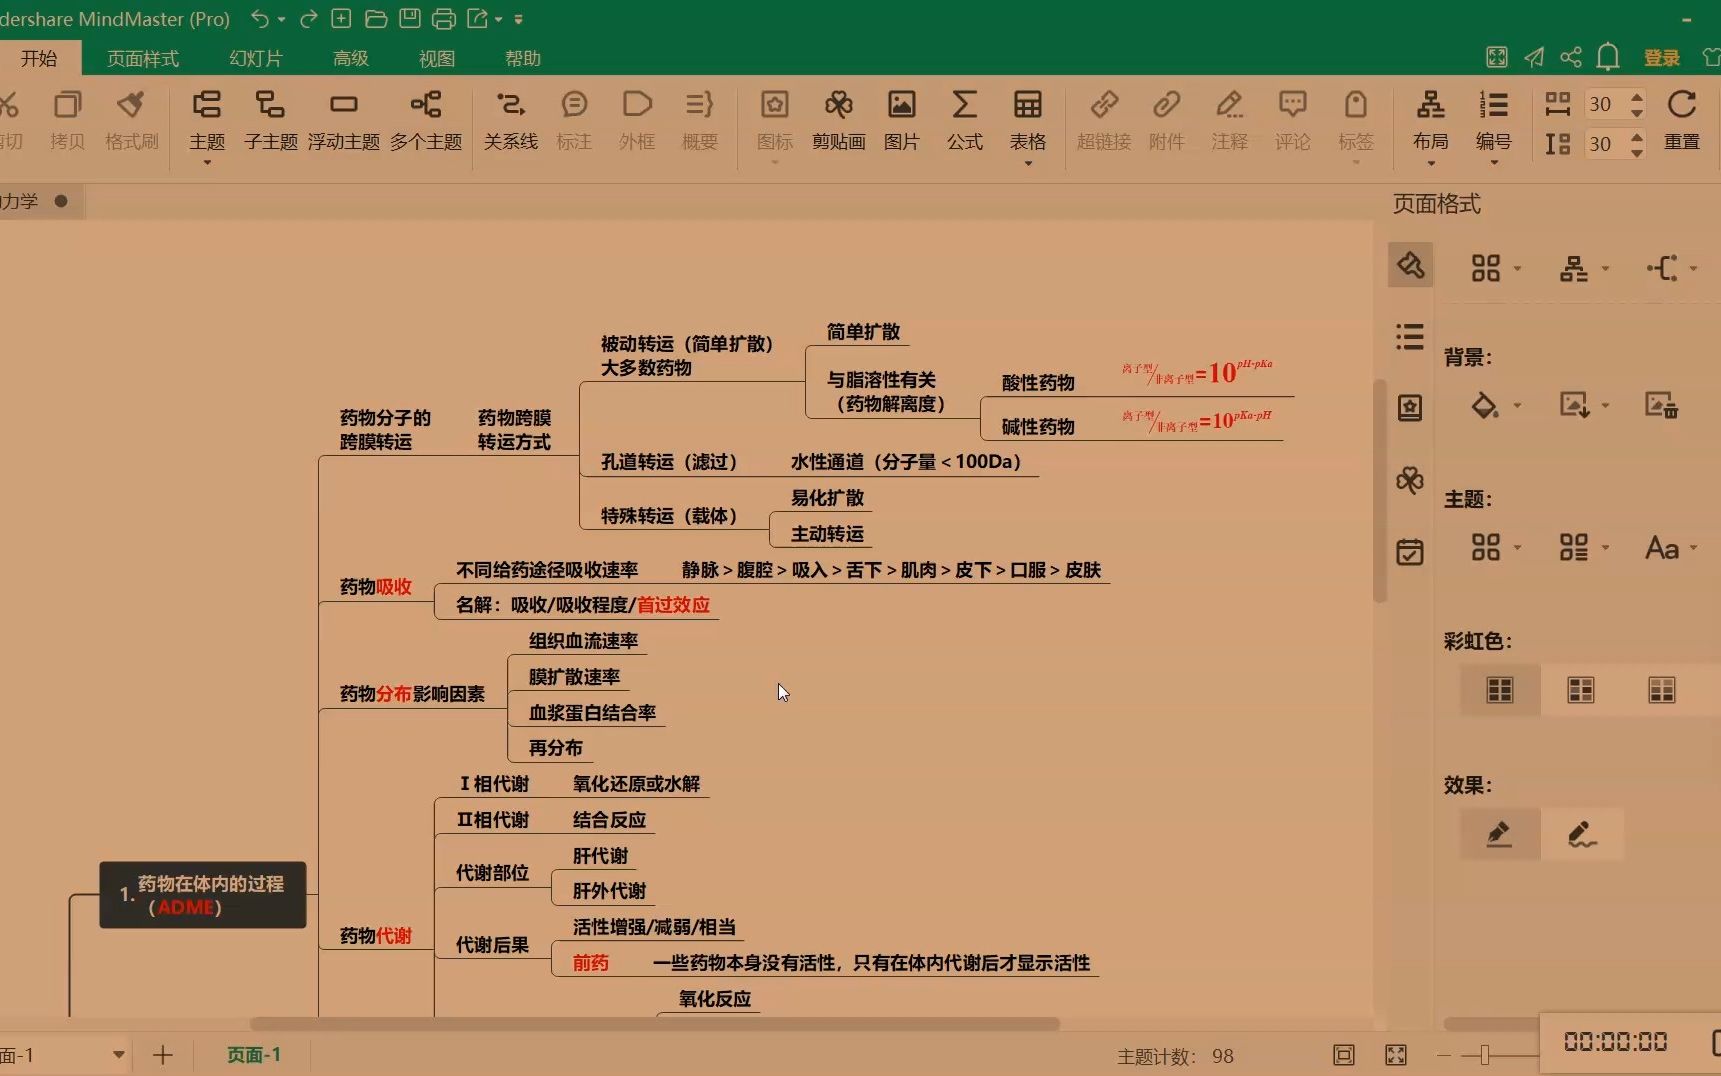Click the share icon near login
The height and width of the screenshot is (1076, 1721).
[x=1571, y=57]
